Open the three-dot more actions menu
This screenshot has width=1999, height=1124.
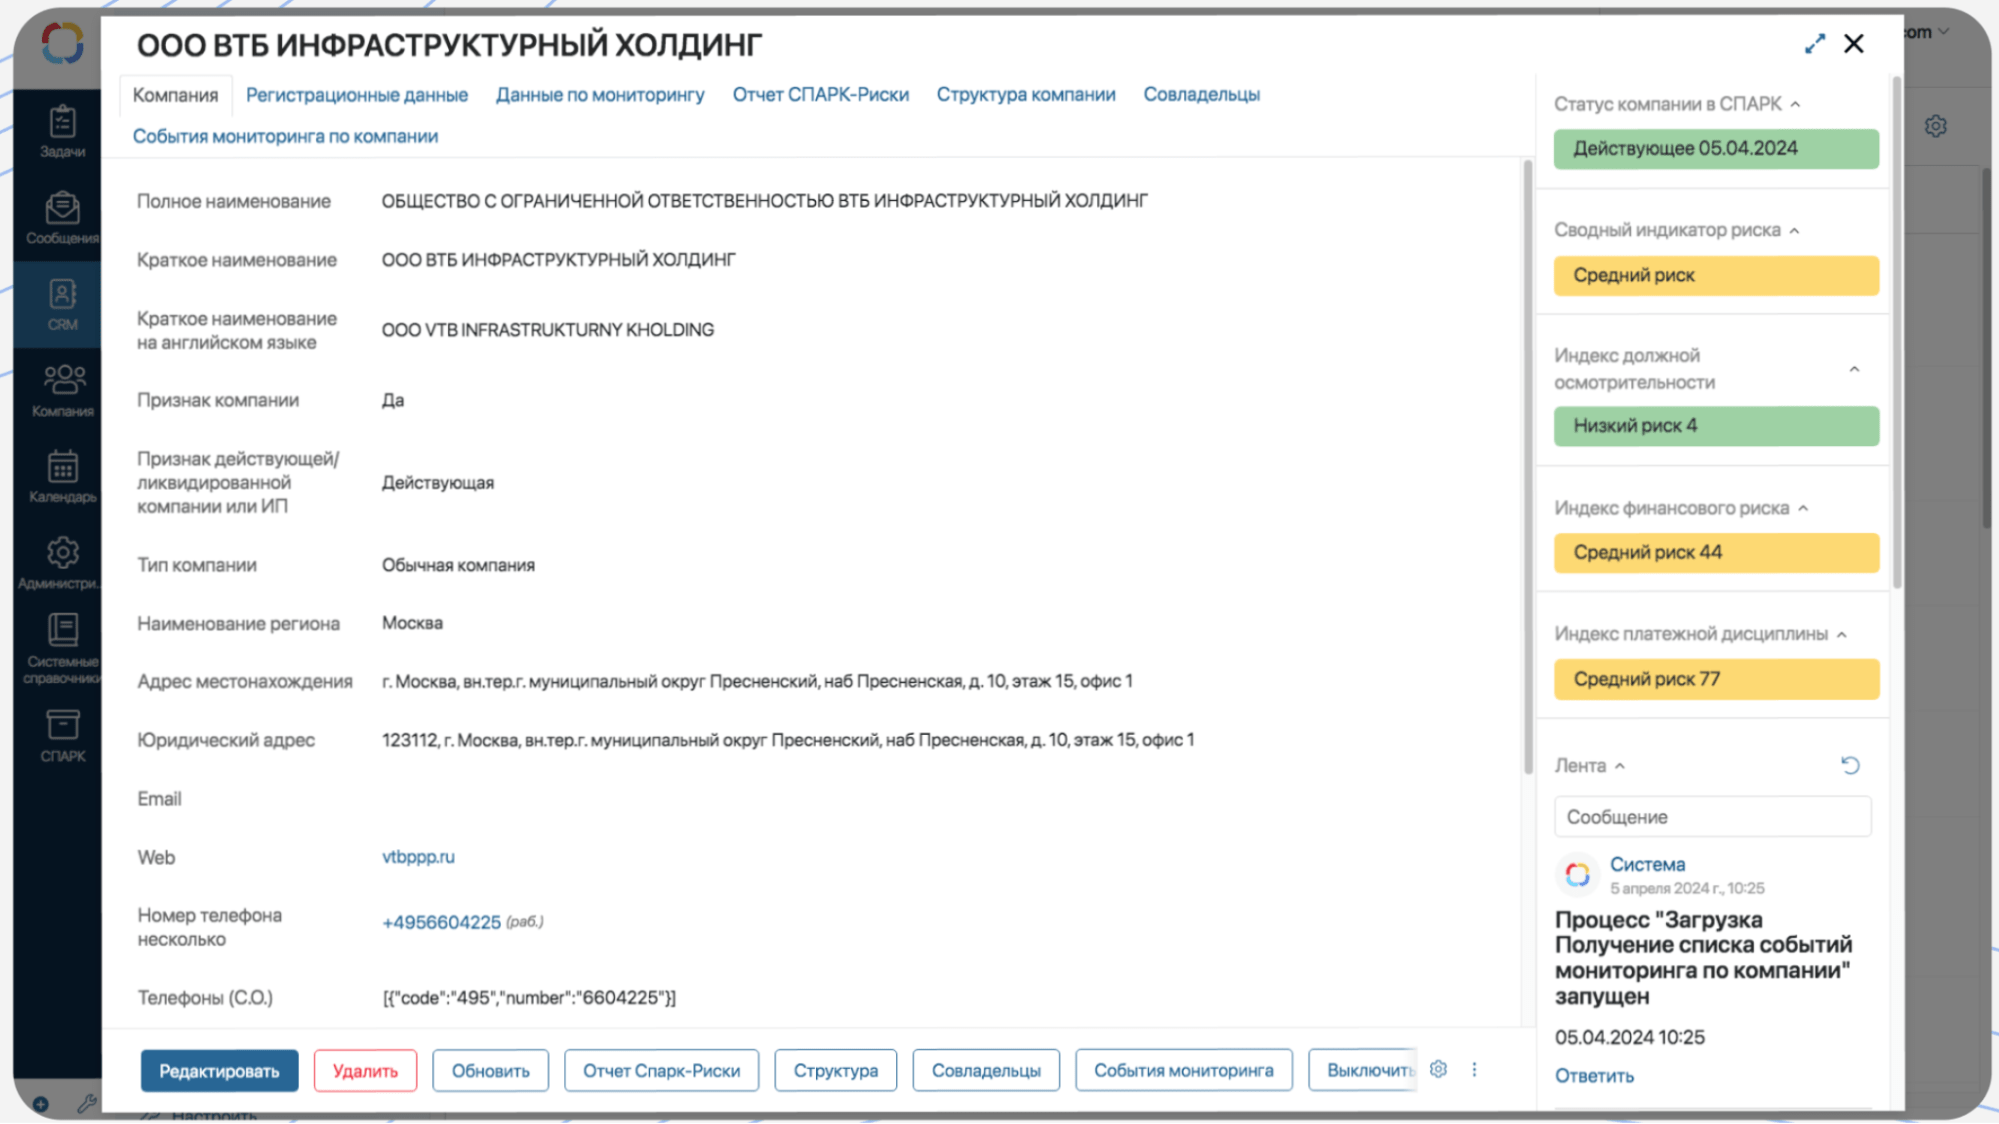coord(1474,1069)
